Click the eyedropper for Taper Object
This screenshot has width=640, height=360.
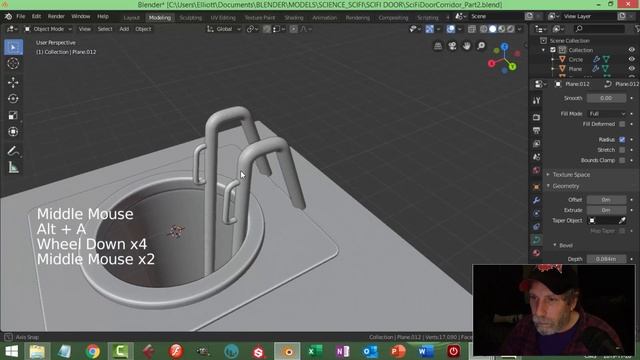point(622,220)
